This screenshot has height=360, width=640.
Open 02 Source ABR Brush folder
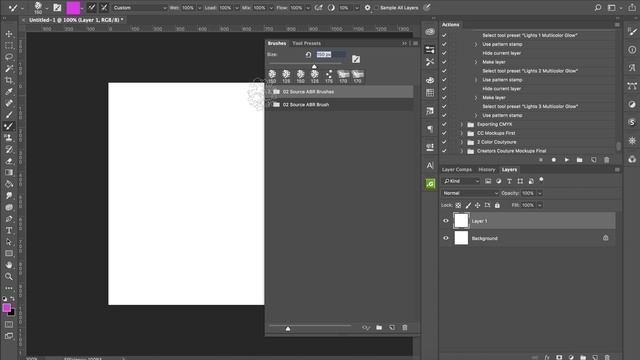coord(339,105)
